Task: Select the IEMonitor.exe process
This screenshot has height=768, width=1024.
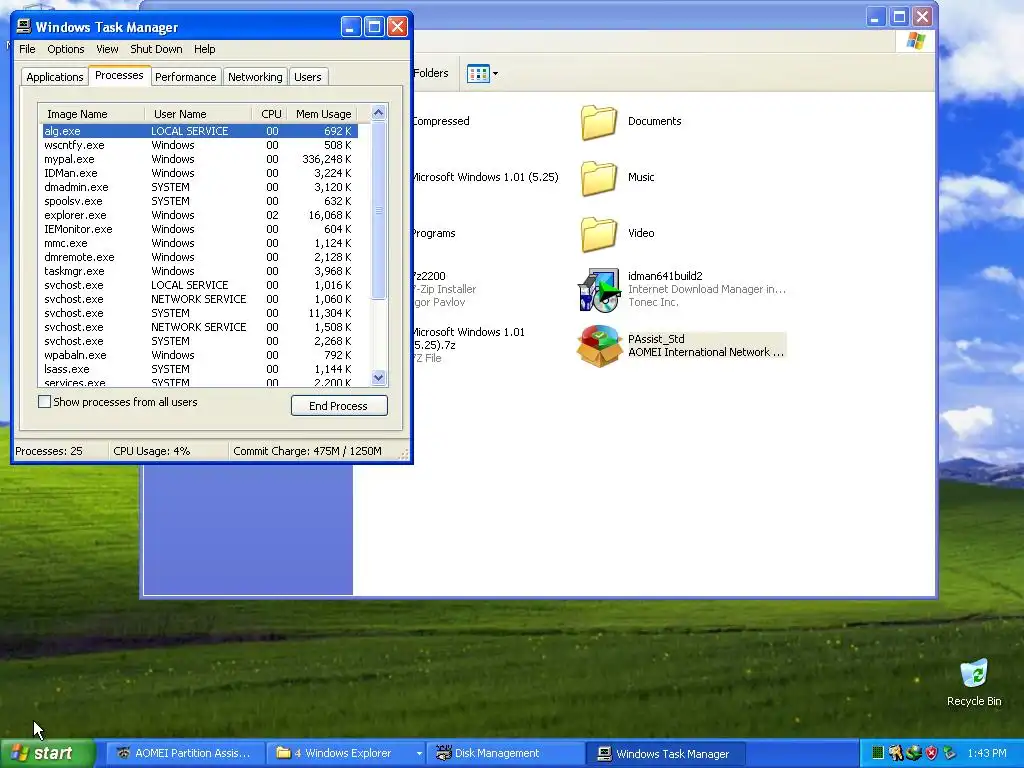Action: click(x=199, y=229)
